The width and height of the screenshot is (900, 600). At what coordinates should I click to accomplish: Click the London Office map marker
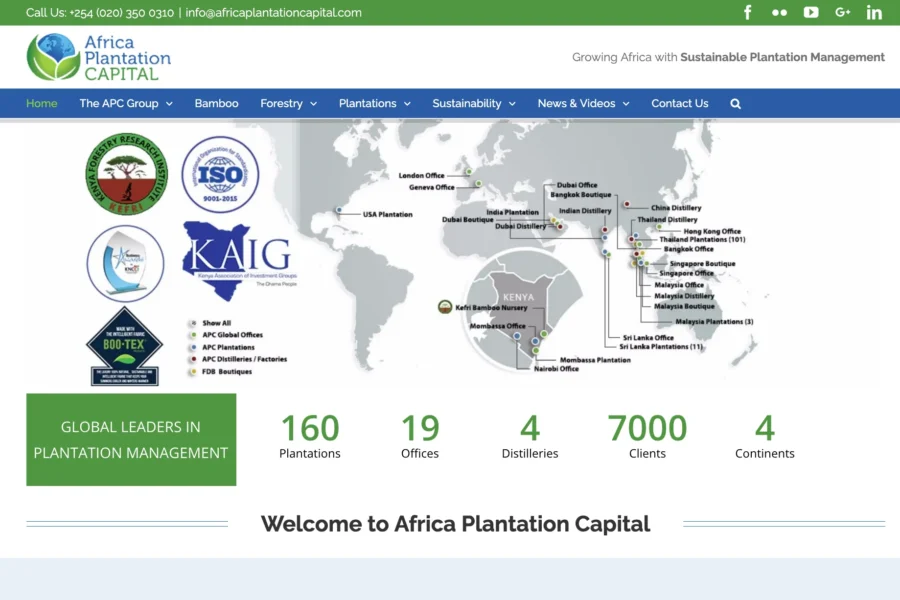click(x=469, y=172)
